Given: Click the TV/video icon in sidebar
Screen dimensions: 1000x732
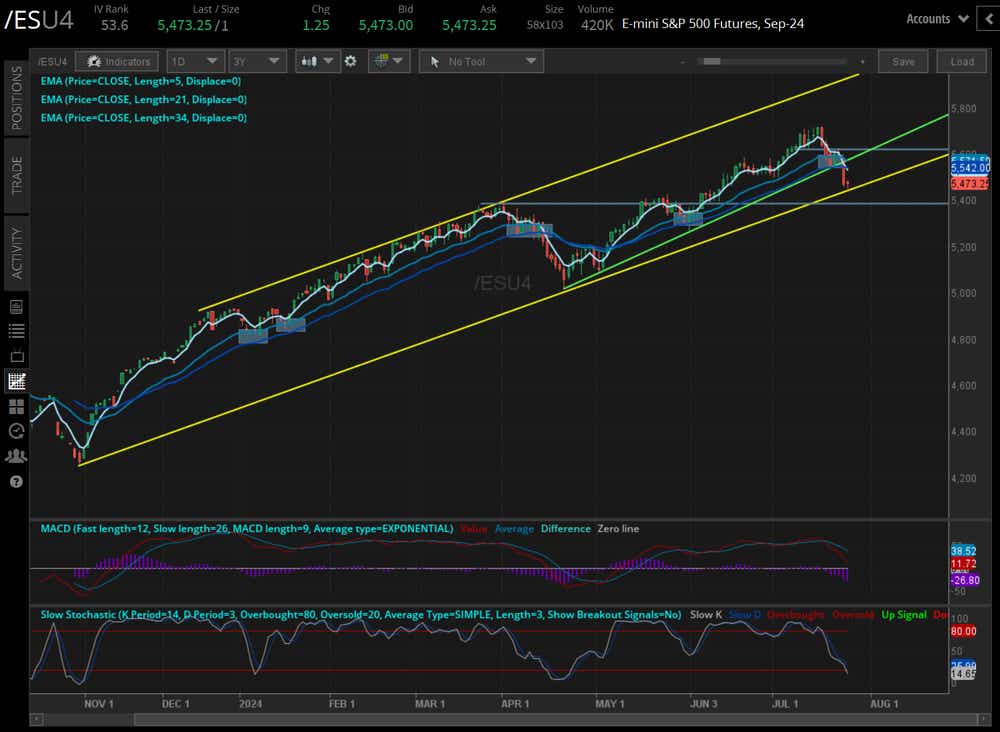Looking at the screenshot, I should pos(15,356).
